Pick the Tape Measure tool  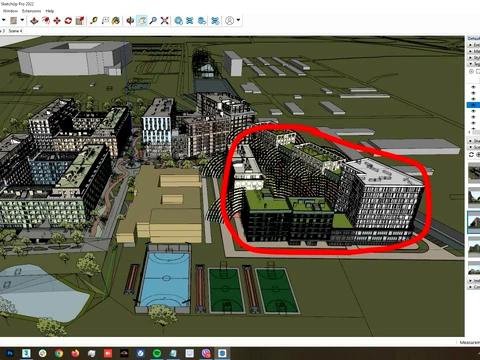click(94, 21)
